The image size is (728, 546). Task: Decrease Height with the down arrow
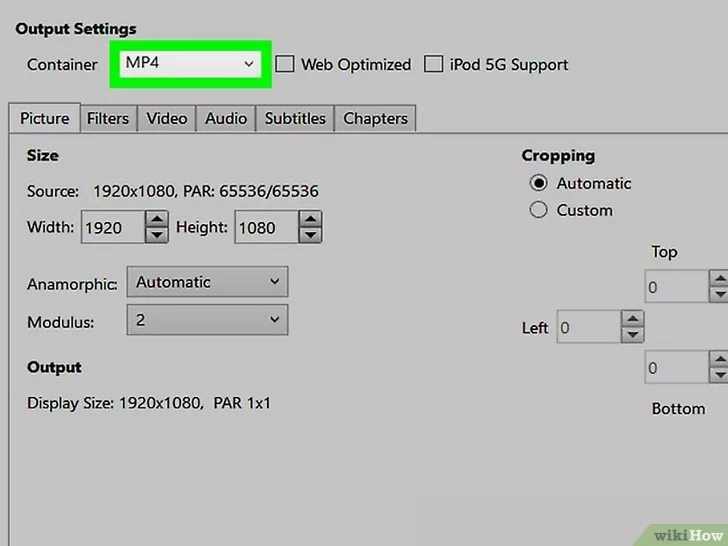point(311,235)
